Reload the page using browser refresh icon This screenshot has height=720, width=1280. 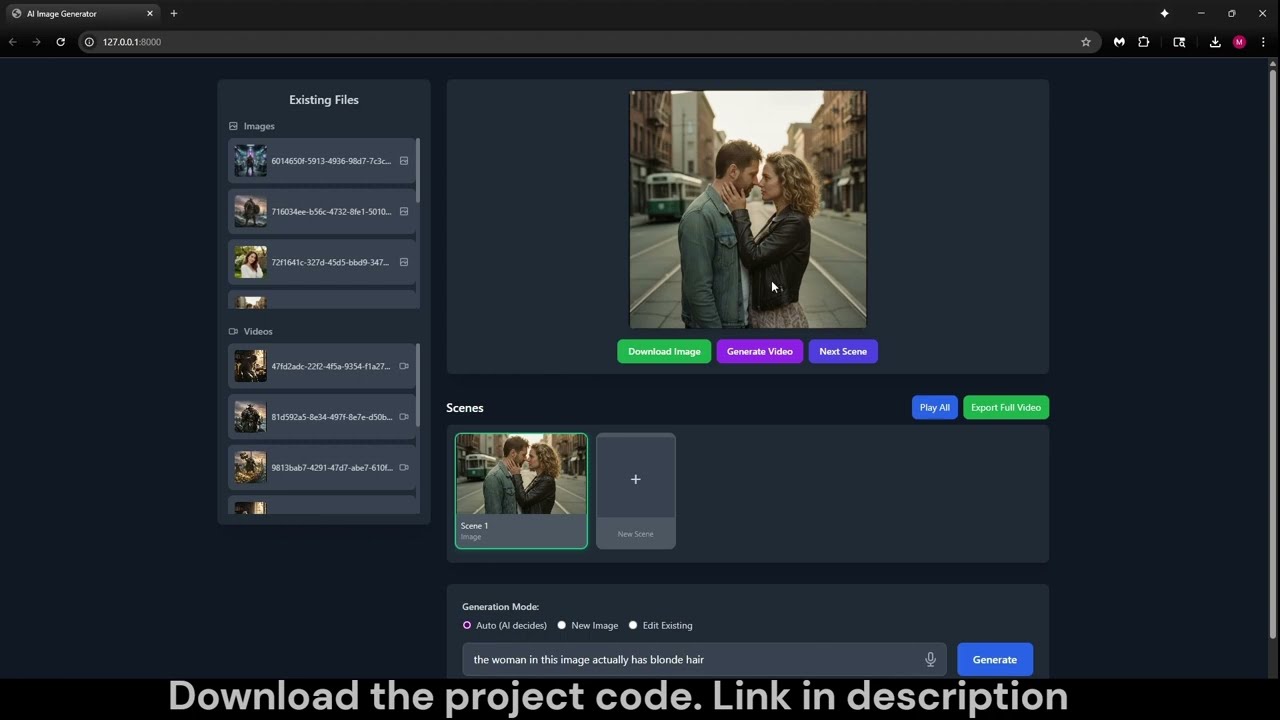[x=60, y=42]
